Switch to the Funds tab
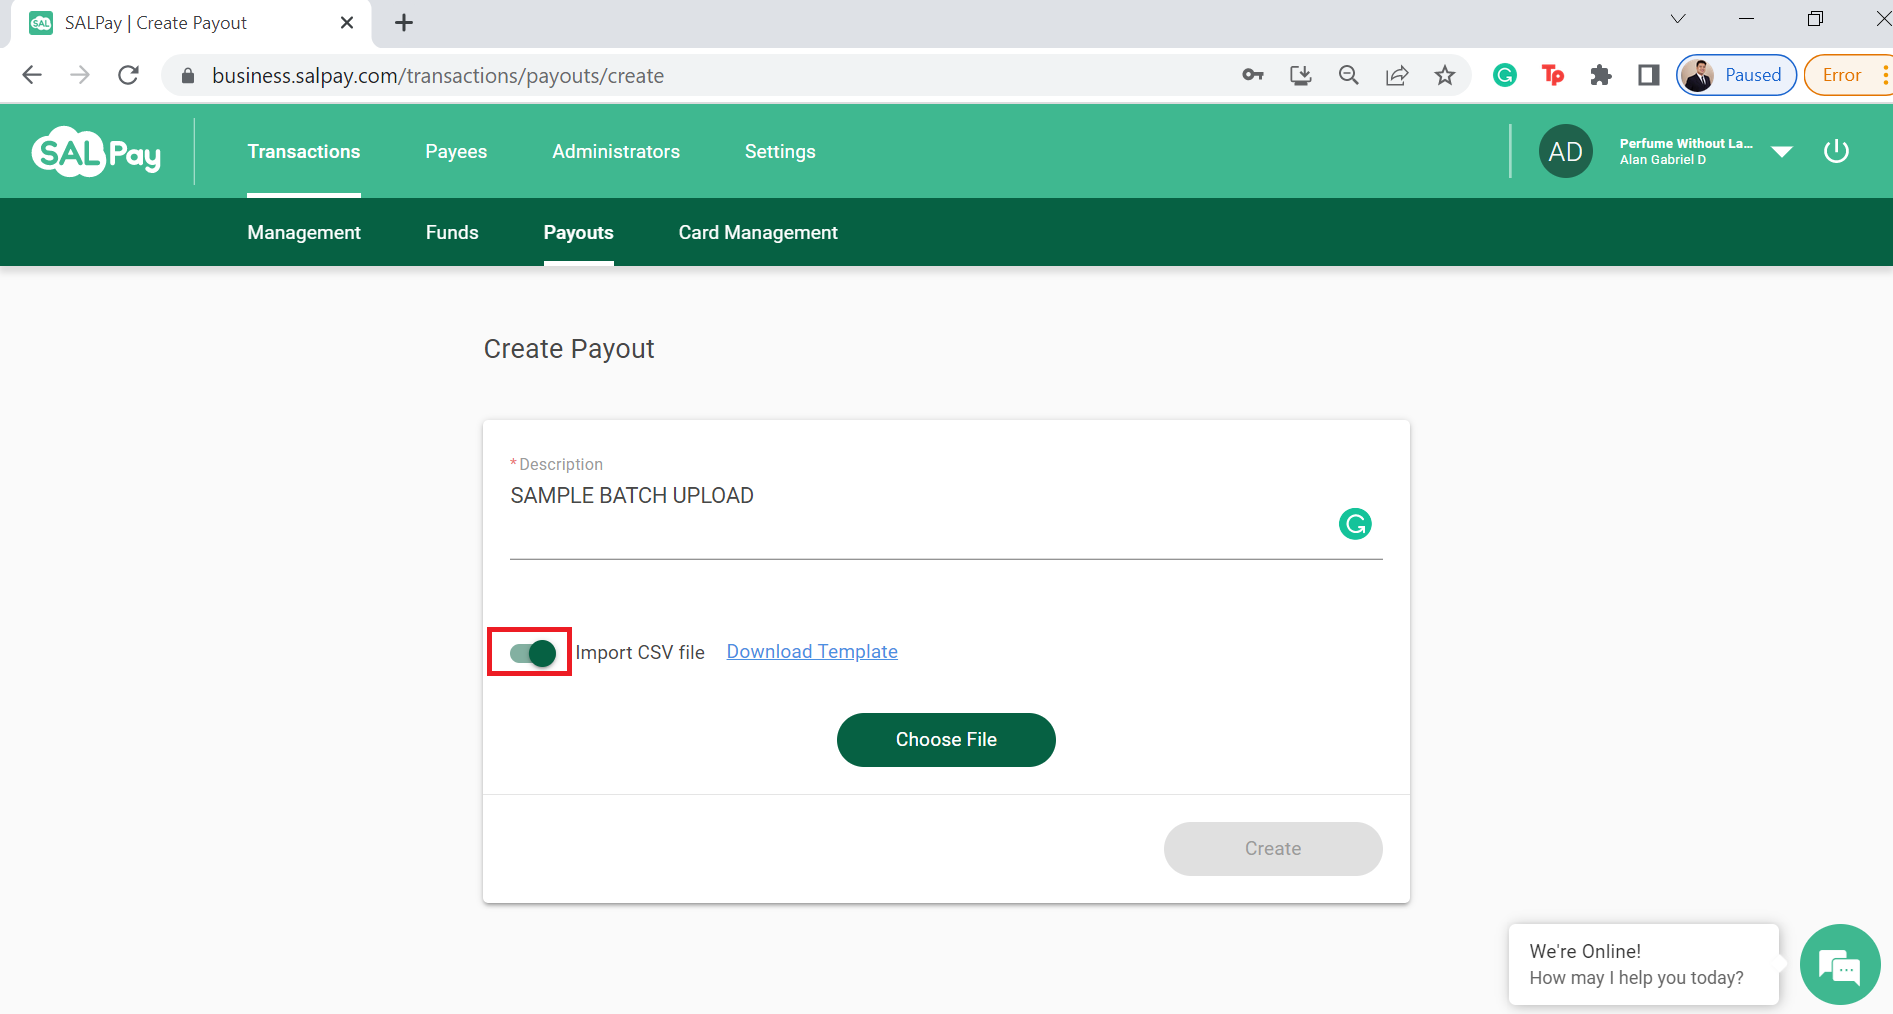Image resolution: width=1893 pixels, height=1014 pixels. click(452, 232)
